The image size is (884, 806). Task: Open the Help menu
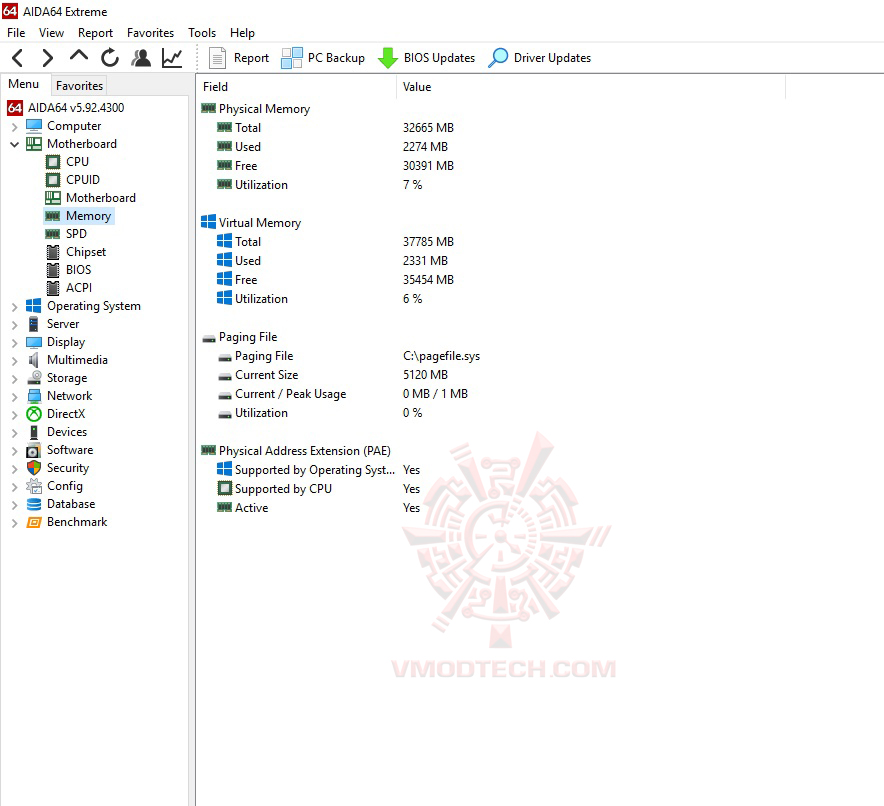pos(242,33)
